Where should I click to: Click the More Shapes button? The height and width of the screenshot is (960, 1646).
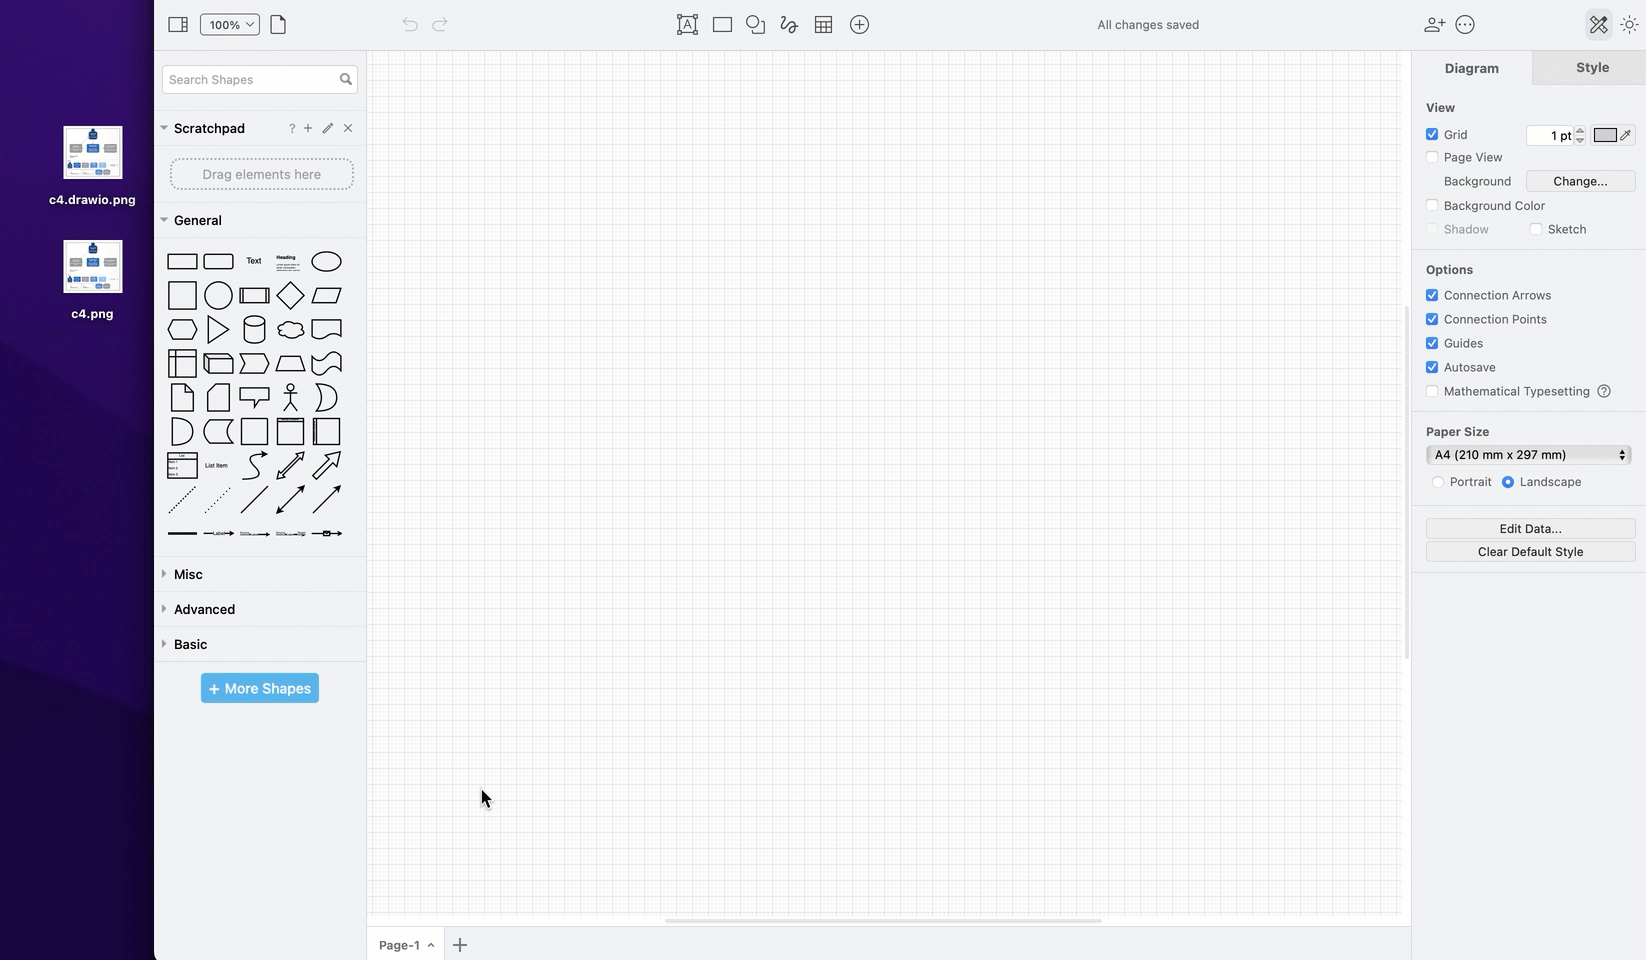tap(259, 688)
